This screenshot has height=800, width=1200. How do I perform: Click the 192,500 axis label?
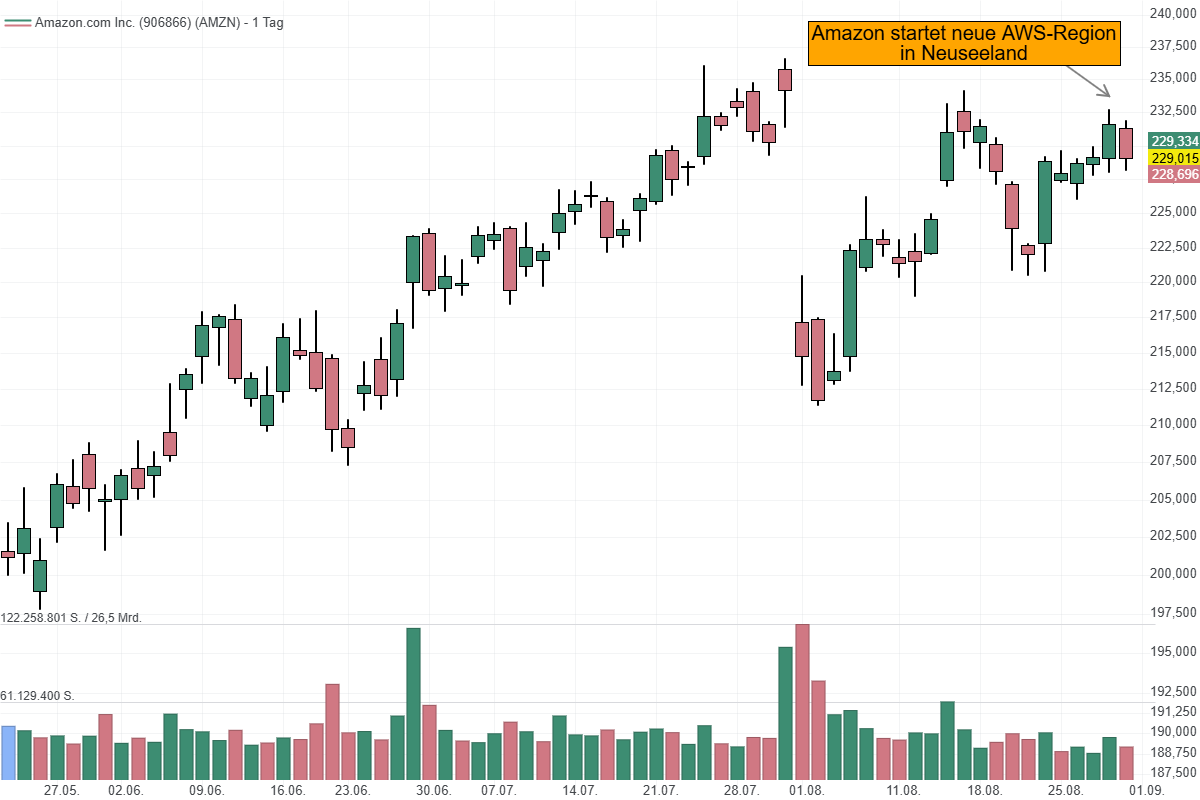1174,691
